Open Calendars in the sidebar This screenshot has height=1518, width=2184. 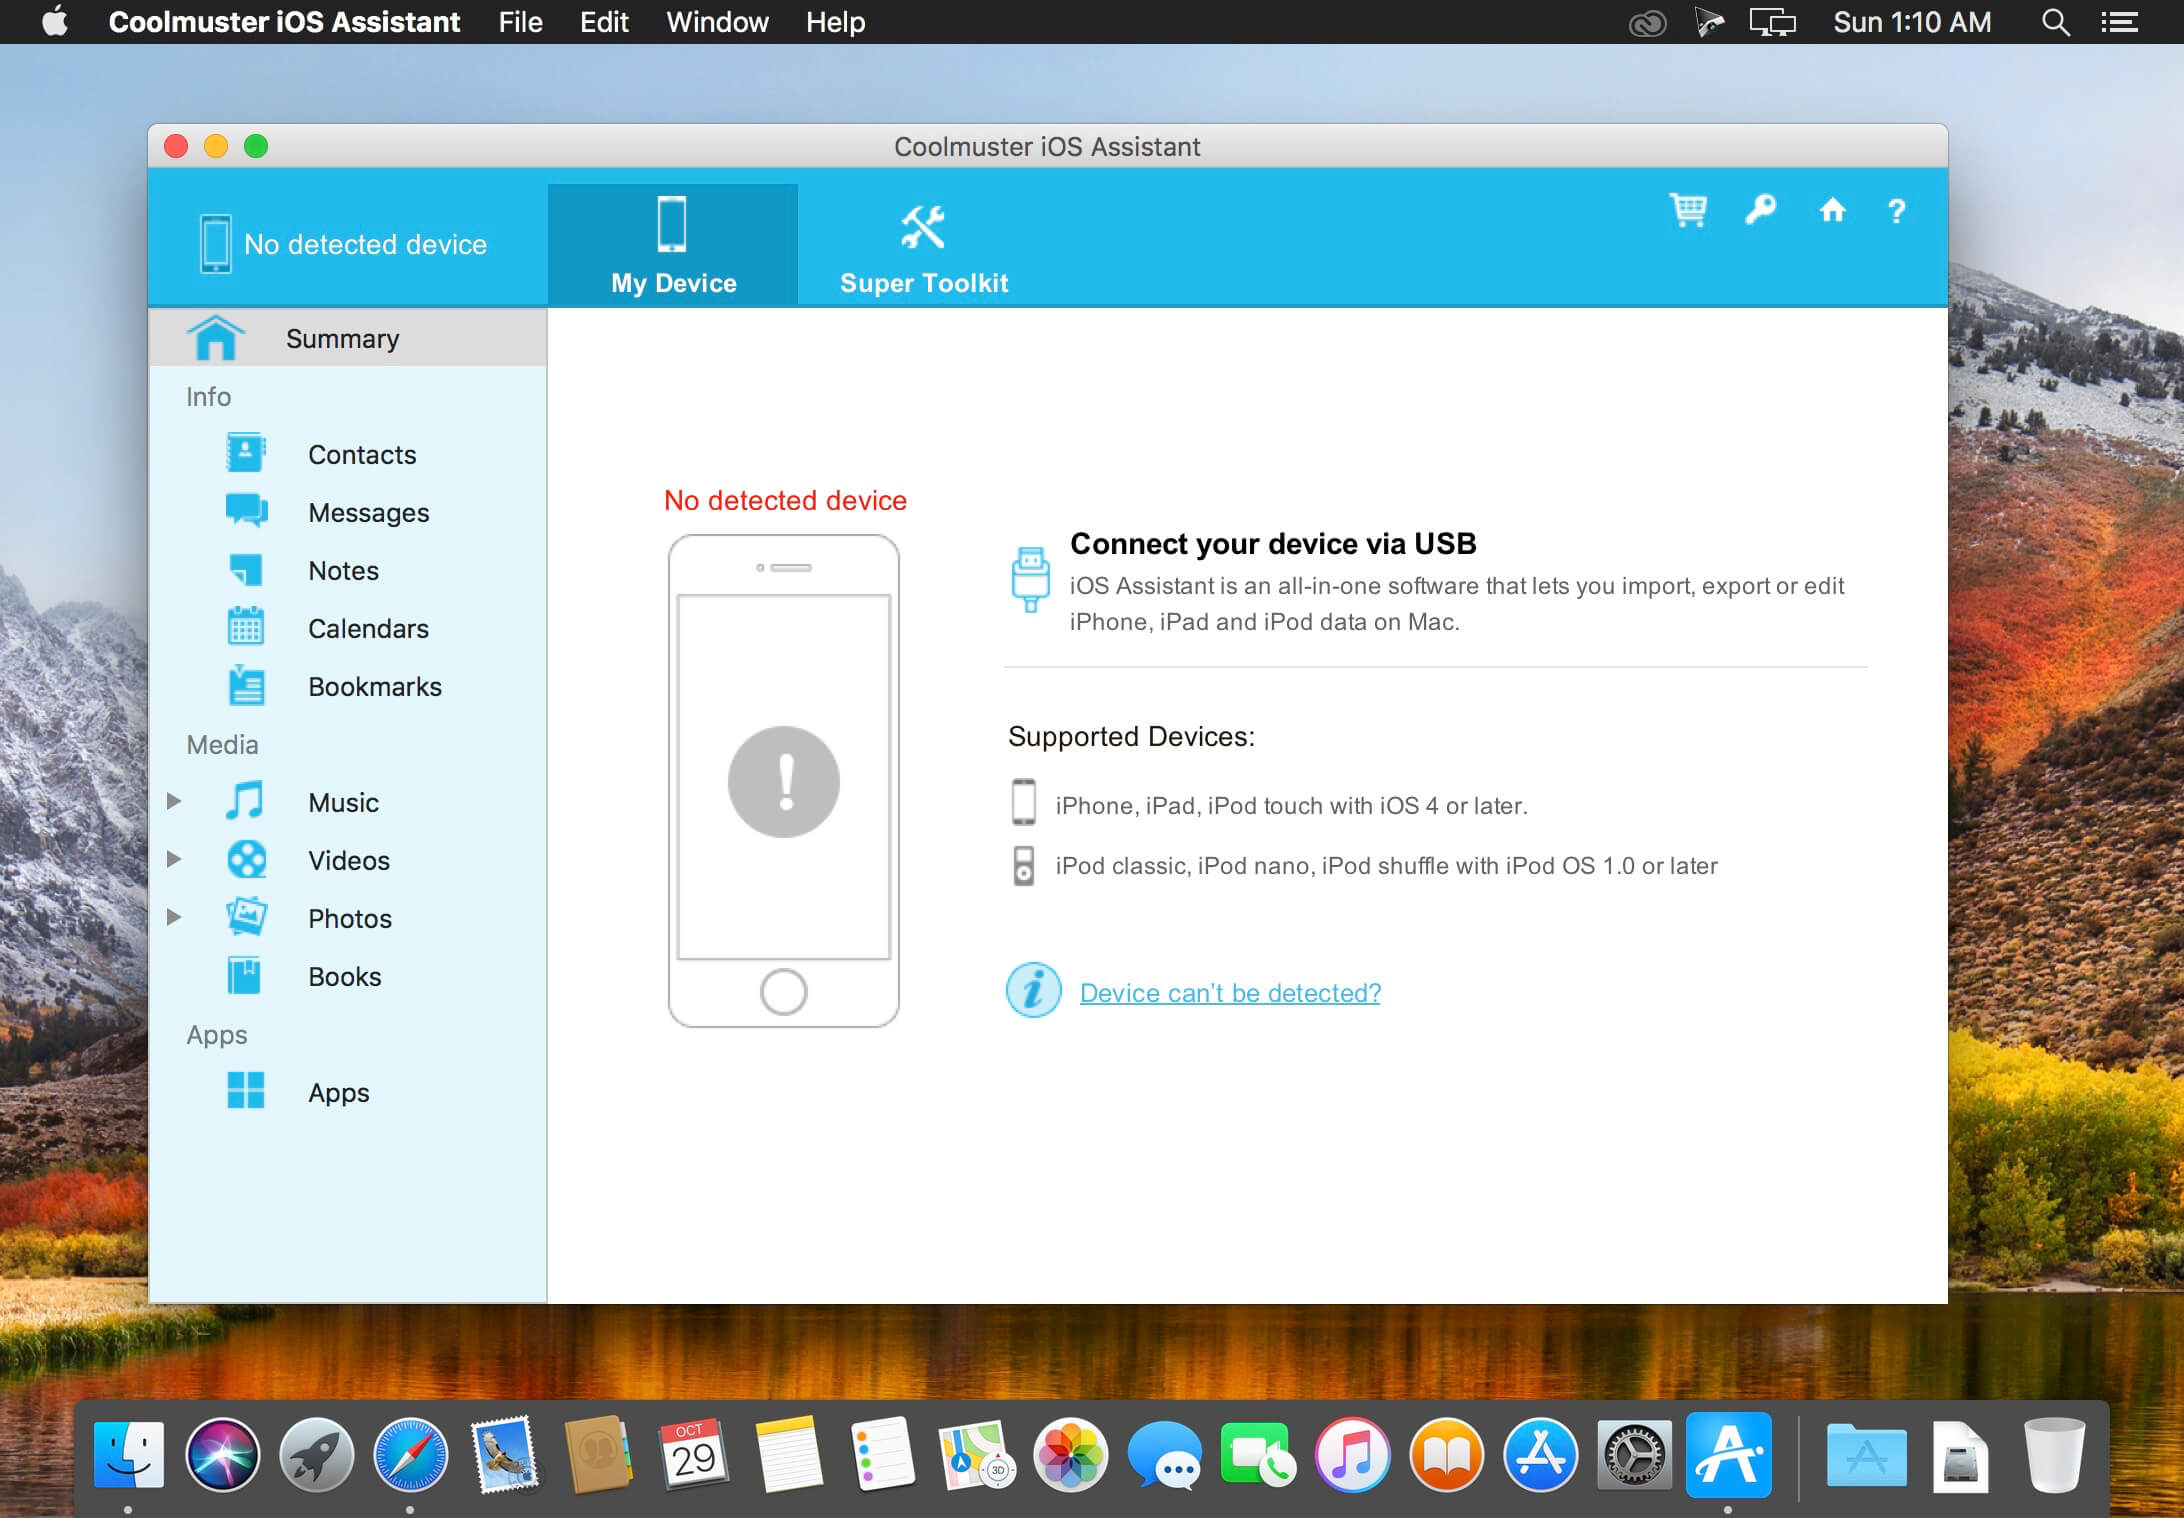click(347, 628)
